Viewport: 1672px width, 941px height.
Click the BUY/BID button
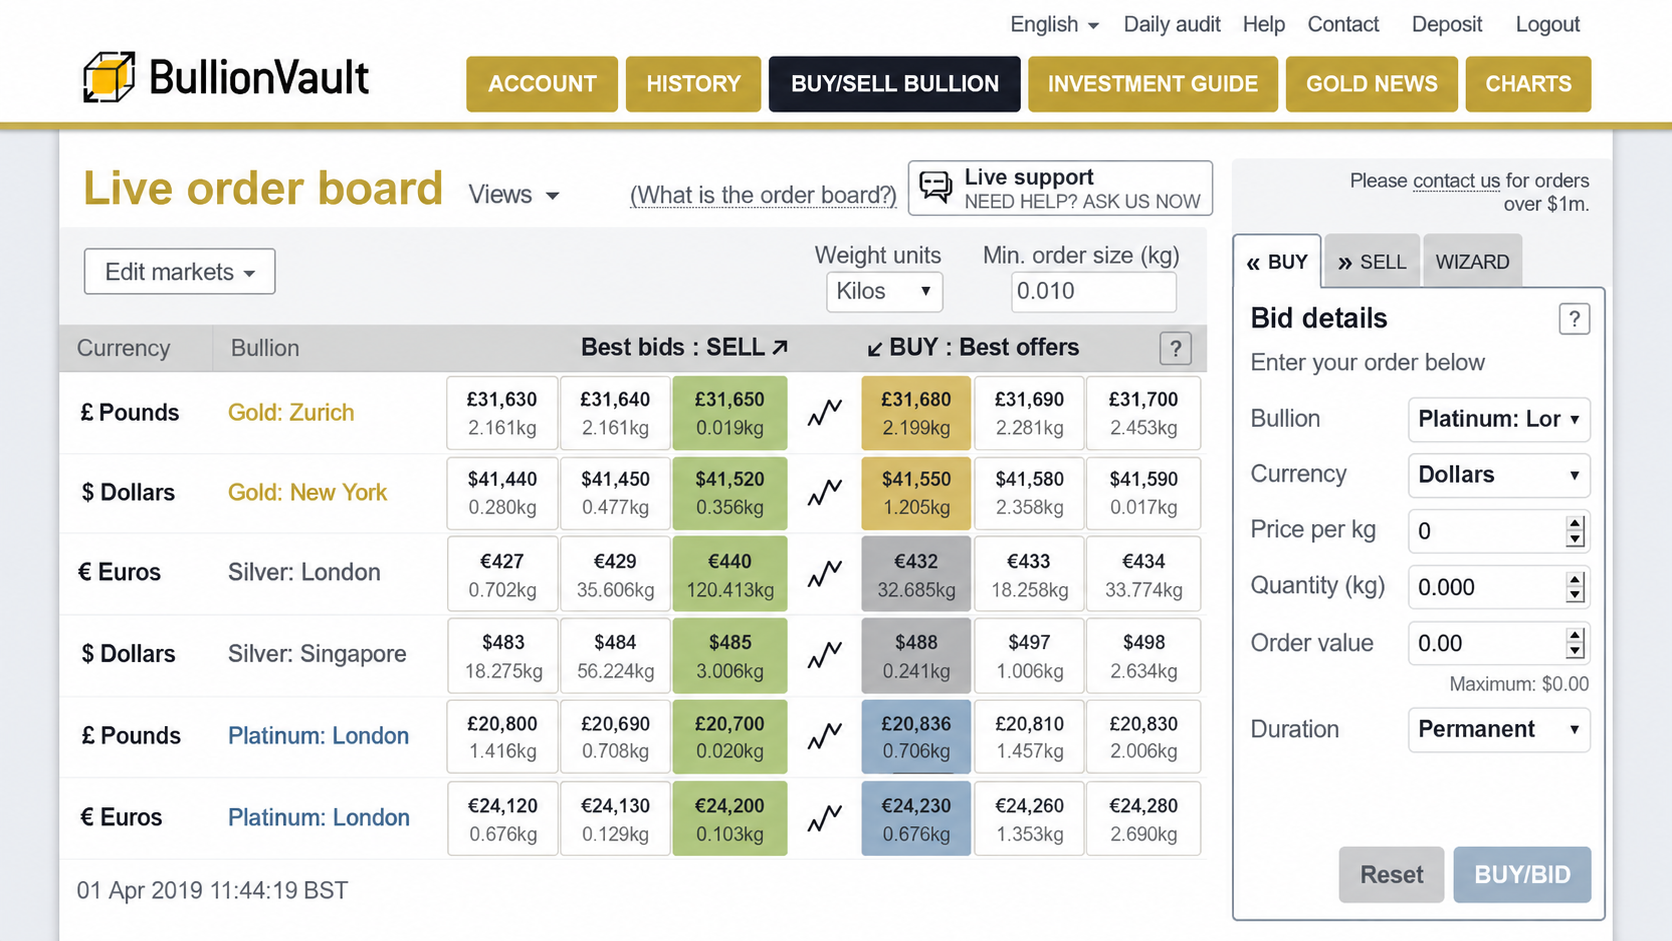point(1522,874)
